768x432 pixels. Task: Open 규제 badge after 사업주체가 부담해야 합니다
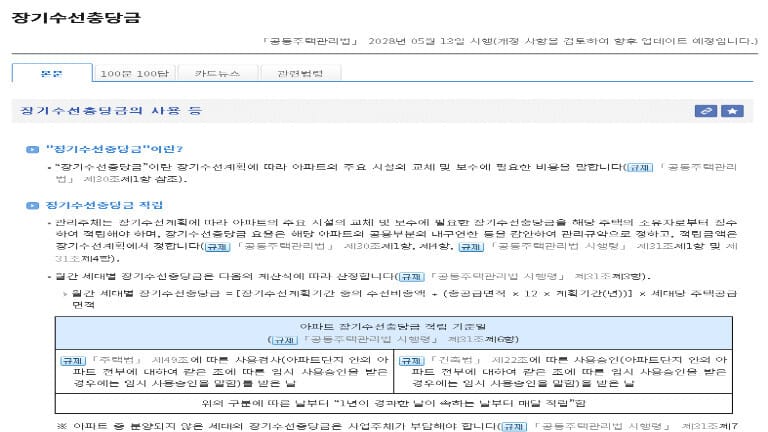click(x=514, y=427)
